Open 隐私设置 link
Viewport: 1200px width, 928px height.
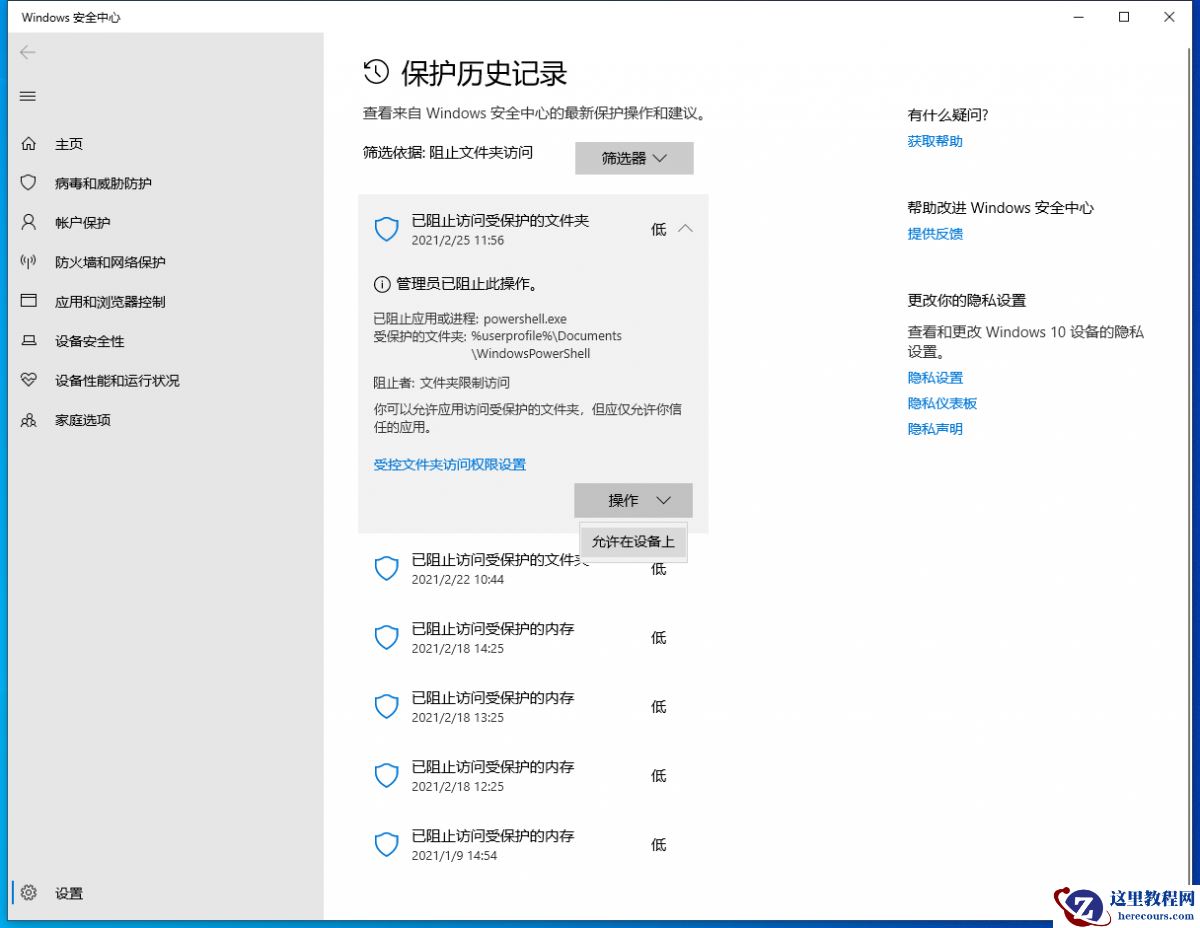click(934, 377)
